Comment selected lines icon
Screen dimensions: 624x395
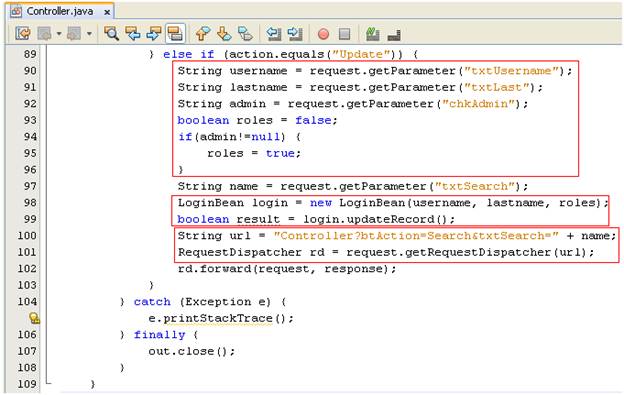coord(372,33)
